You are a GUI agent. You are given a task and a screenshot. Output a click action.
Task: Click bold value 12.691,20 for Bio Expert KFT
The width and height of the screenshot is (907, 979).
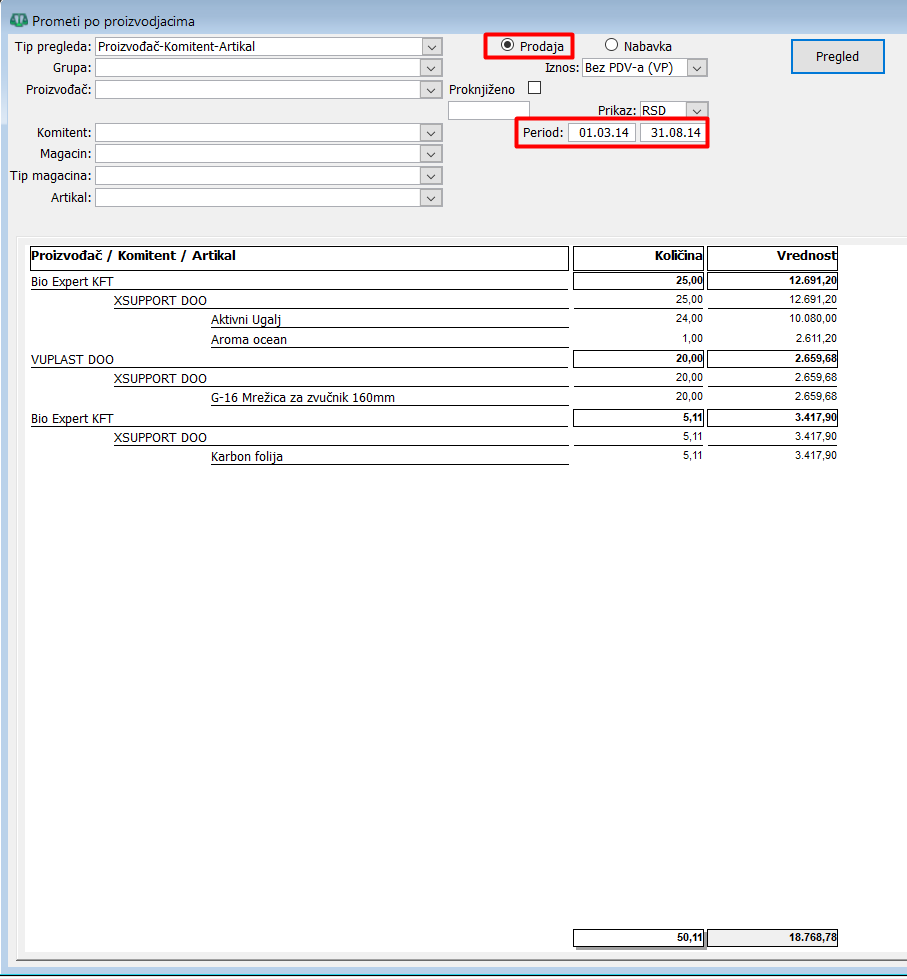point(772,281)
